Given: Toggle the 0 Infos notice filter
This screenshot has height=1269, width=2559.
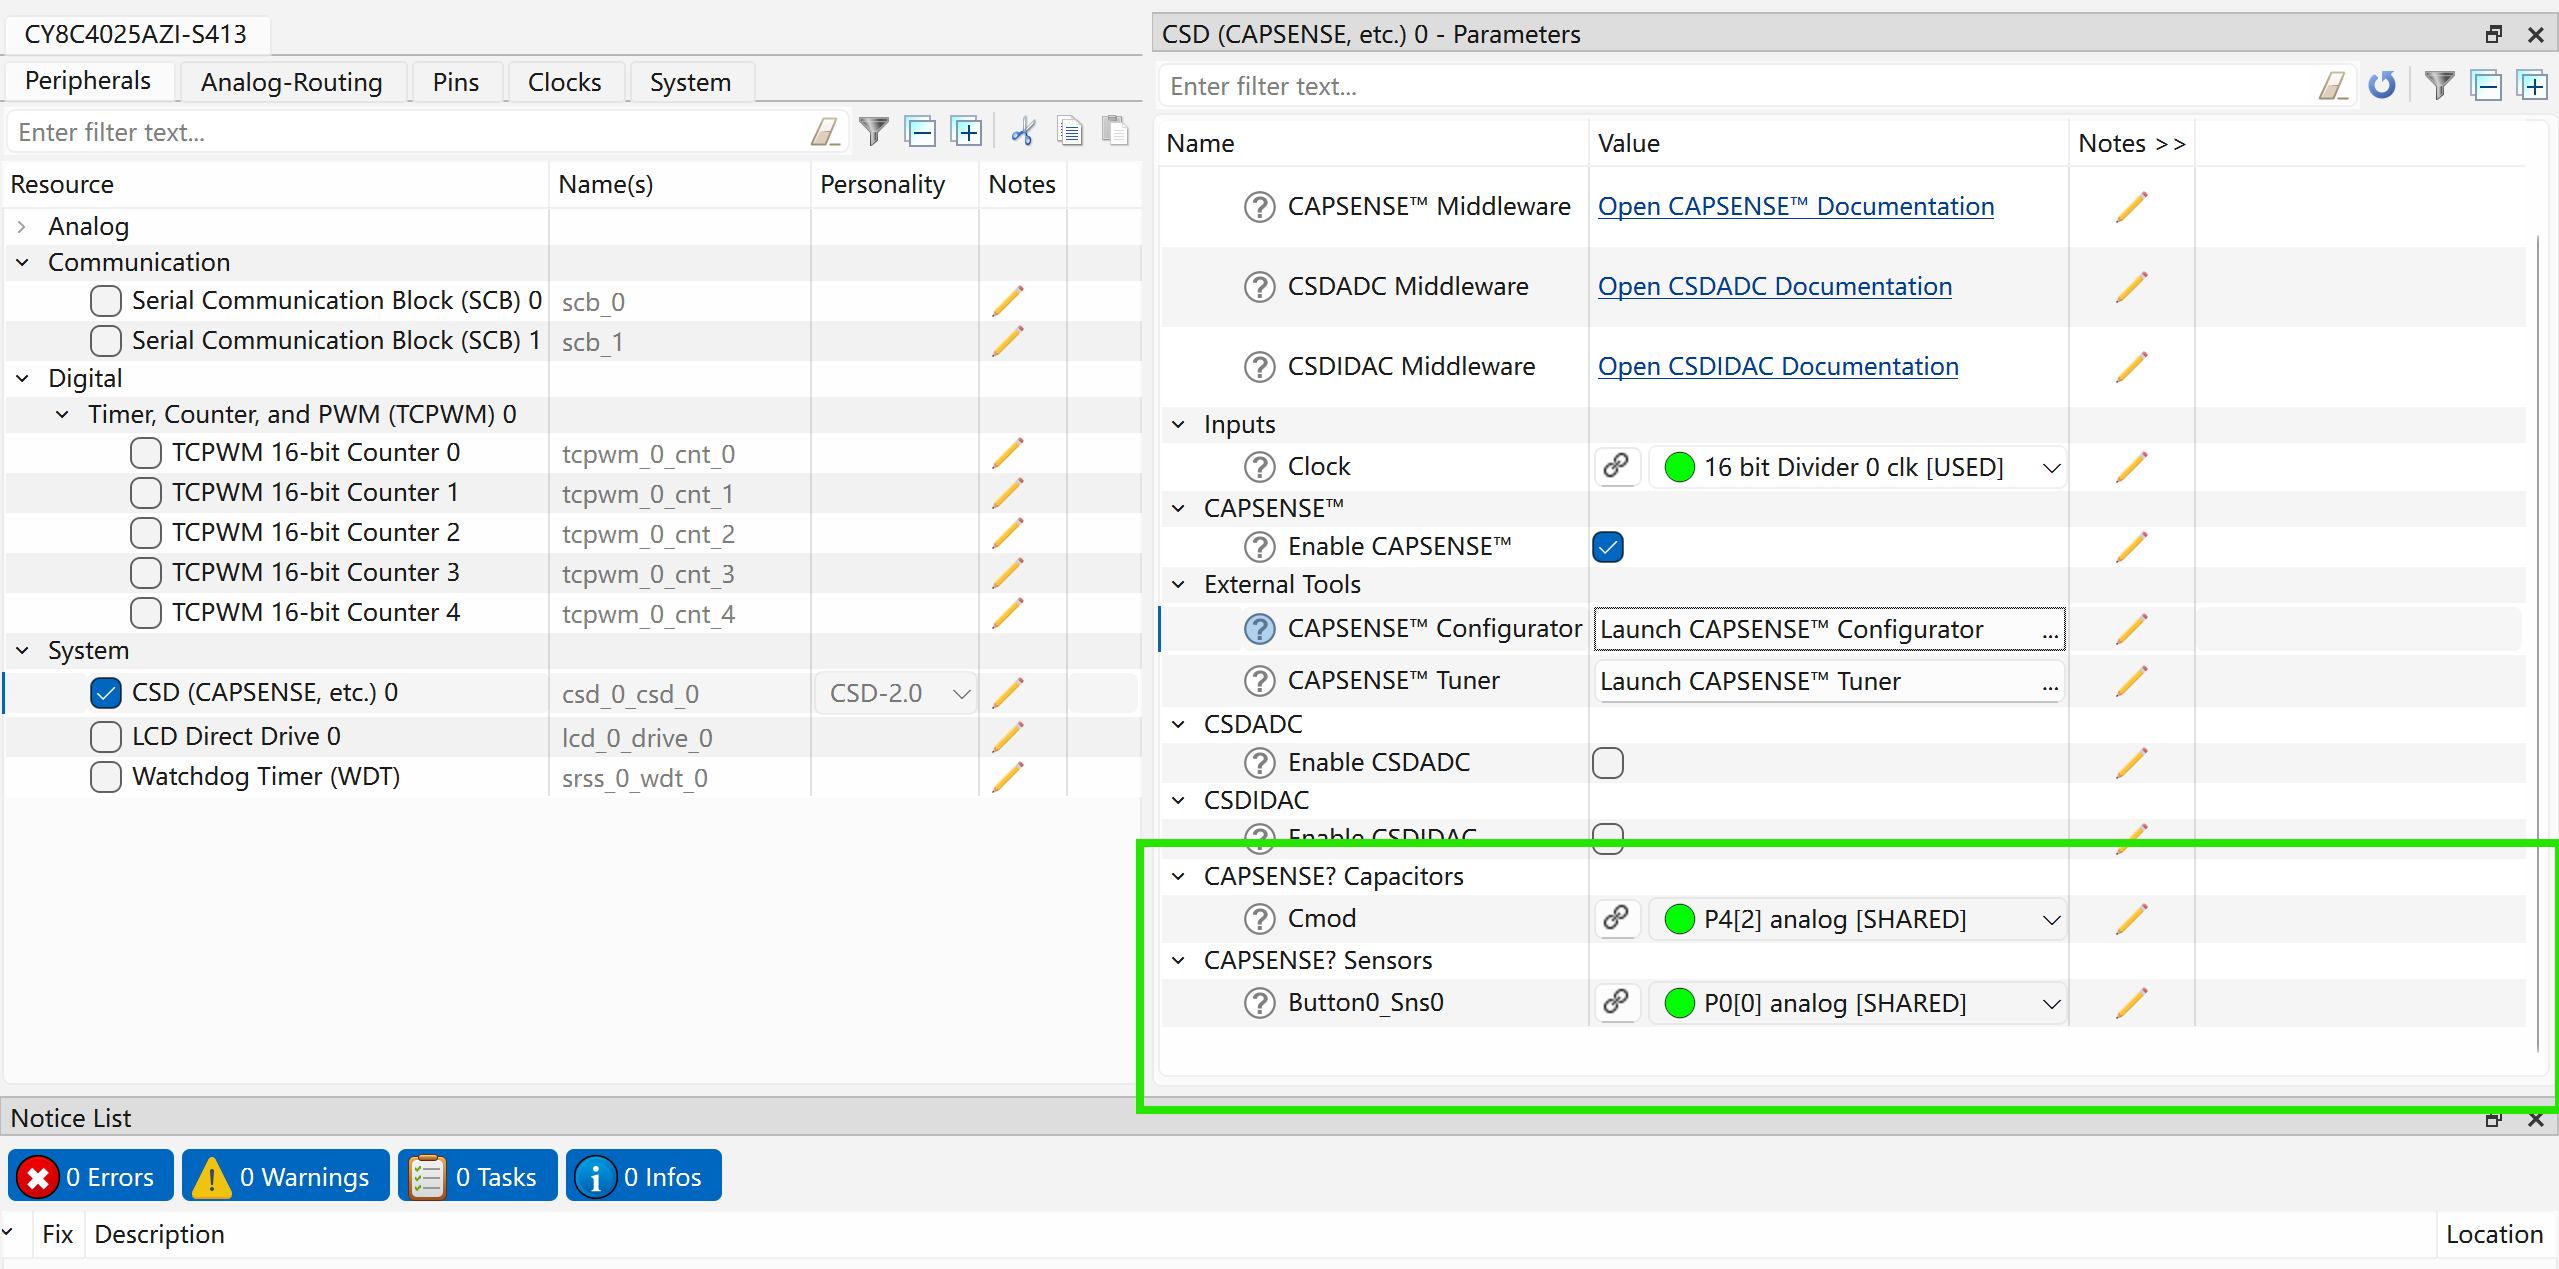Looking at the screenshot, I should 644,1177.
